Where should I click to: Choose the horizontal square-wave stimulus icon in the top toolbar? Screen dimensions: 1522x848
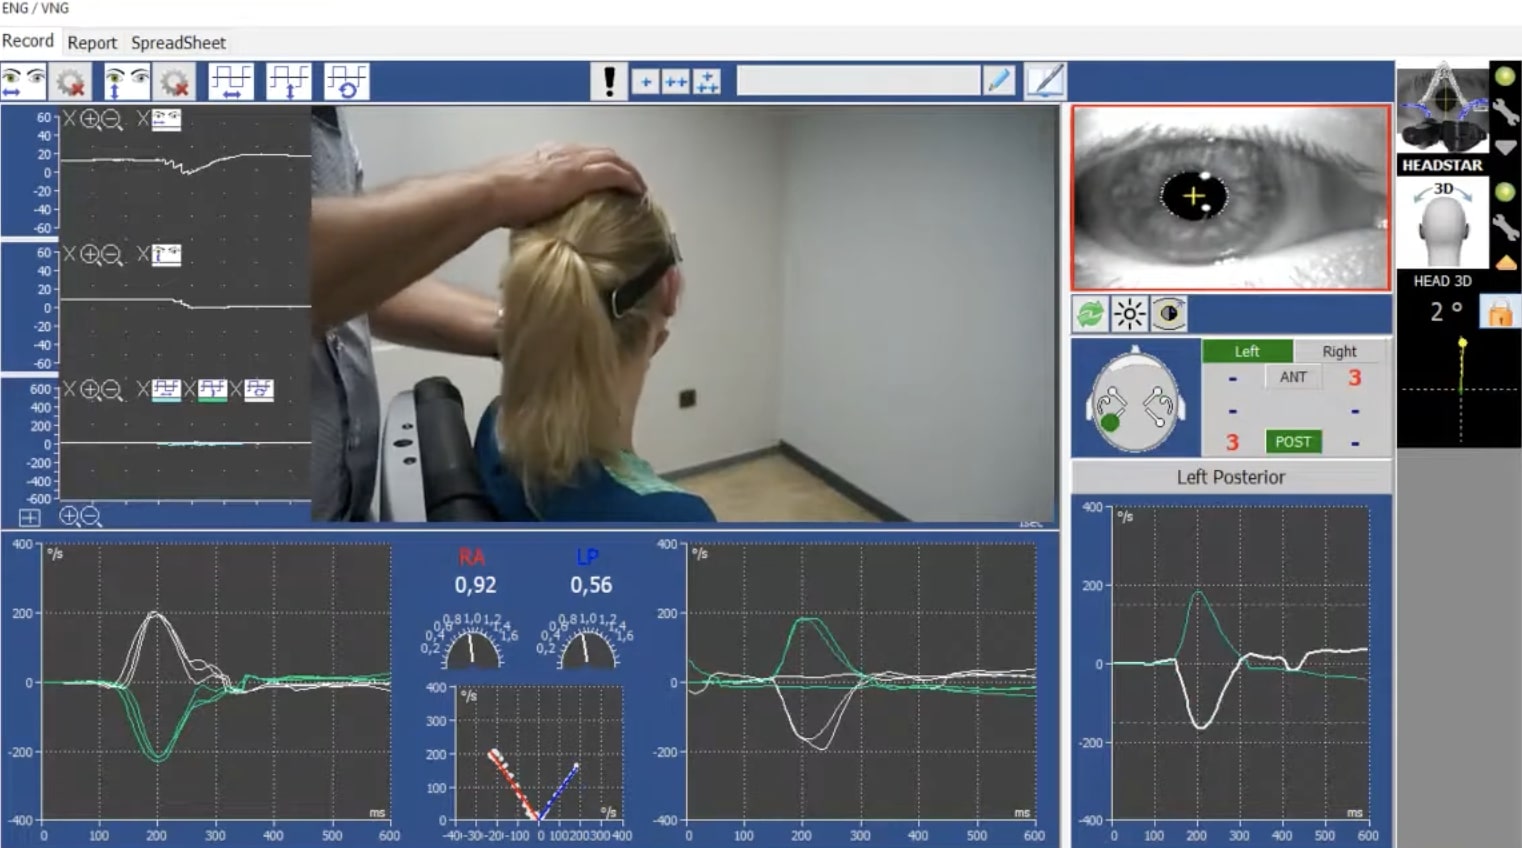231,81
